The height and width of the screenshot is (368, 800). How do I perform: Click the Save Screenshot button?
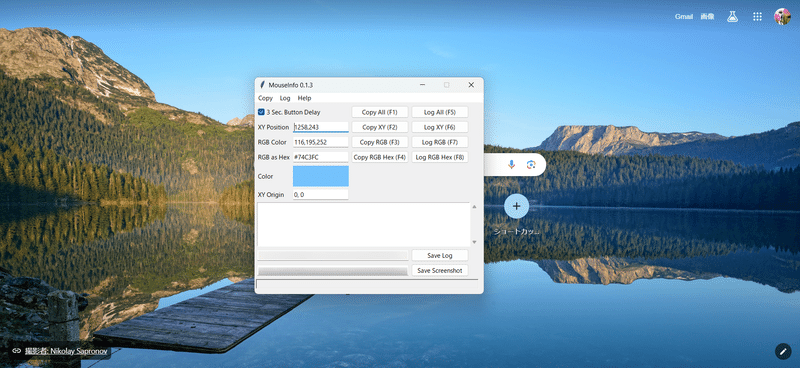[440, 271]
